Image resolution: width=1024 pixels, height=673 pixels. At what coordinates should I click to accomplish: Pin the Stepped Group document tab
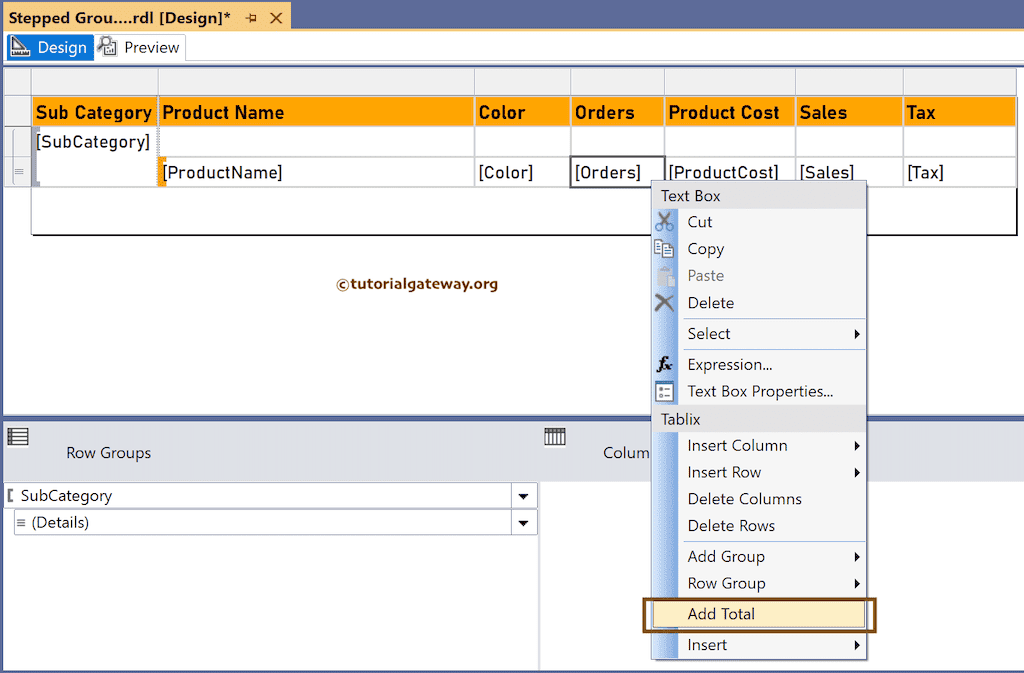click(x=251, y=18)
